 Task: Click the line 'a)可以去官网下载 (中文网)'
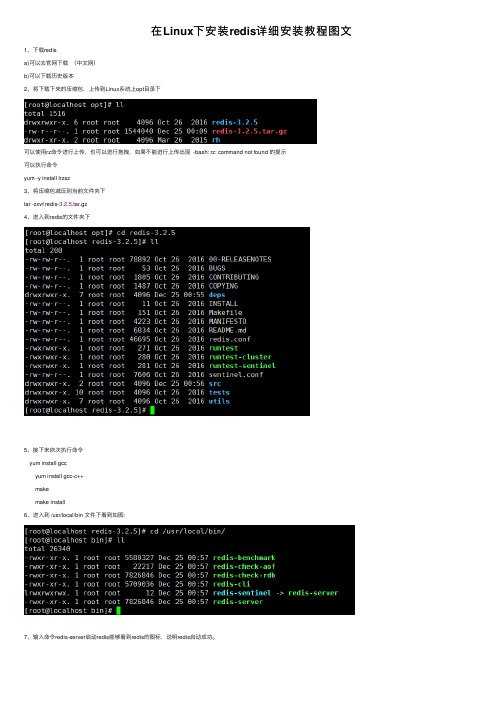(x=60, y=63)
